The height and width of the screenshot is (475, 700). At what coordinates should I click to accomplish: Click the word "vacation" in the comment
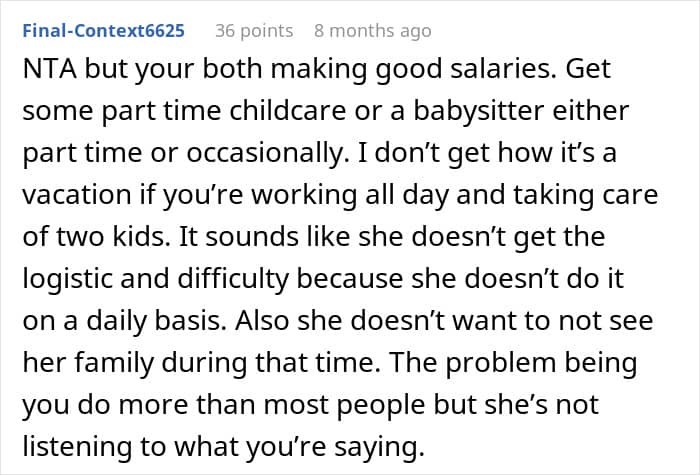pyautogui.click(x=77, y=195)
